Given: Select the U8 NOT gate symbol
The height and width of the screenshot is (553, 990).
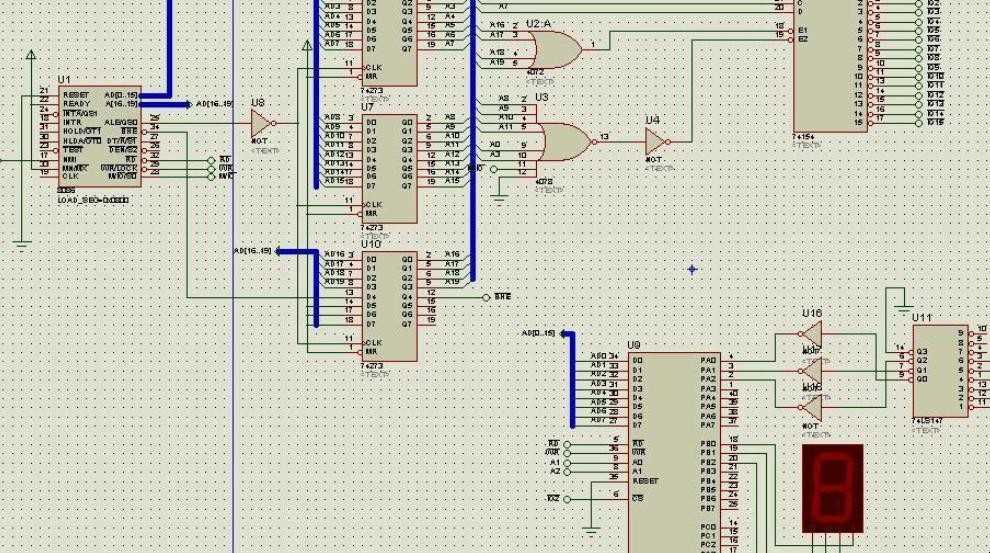Looking at the screenshot, I should point(263,123).
